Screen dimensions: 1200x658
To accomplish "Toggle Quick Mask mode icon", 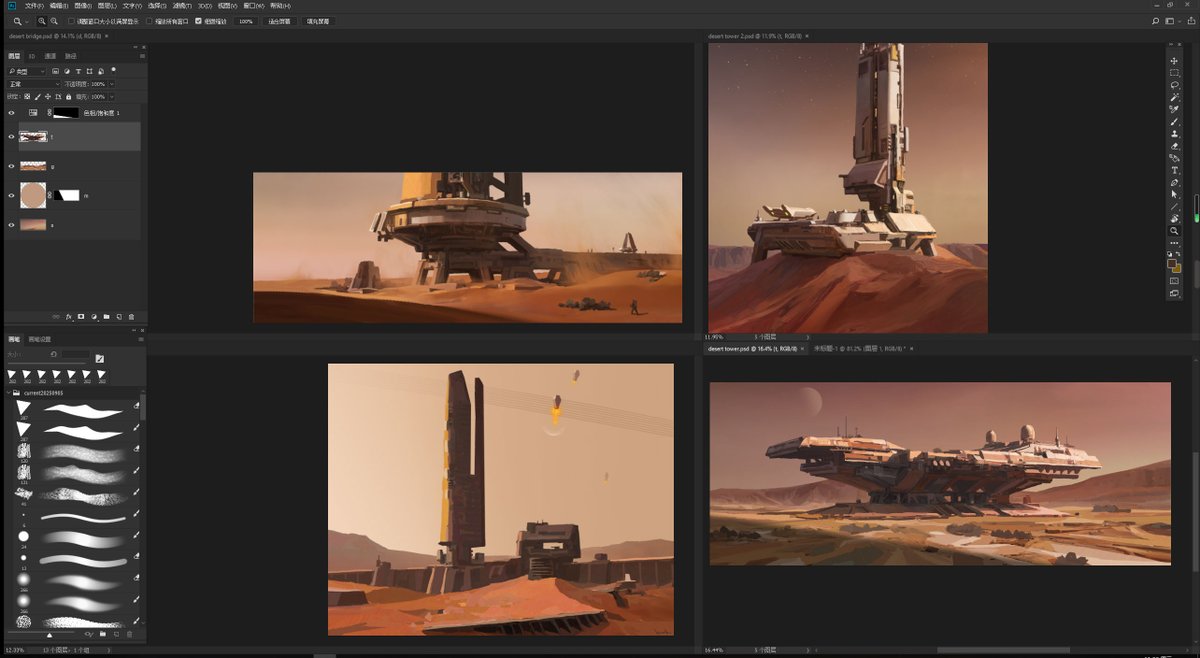I will click(1174, 280).
